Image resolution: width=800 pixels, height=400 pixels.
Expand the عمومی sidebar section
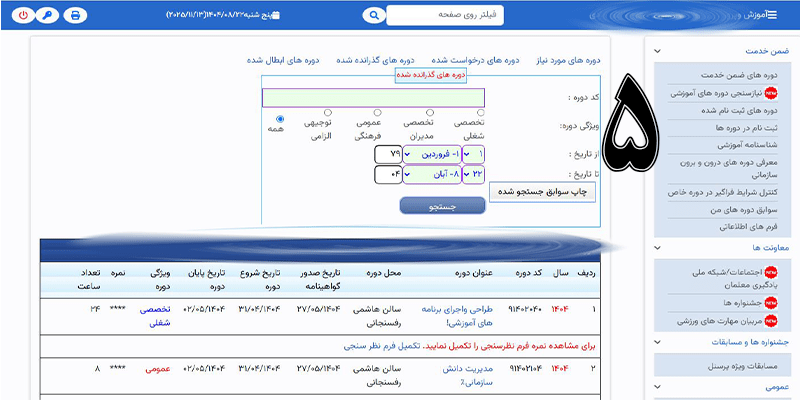click(658, 387)
